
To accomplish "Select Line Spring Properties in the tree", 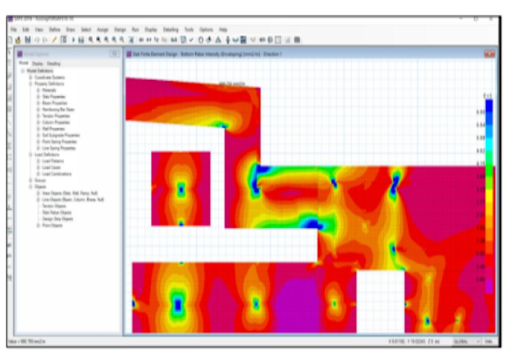I will [59, 148].
